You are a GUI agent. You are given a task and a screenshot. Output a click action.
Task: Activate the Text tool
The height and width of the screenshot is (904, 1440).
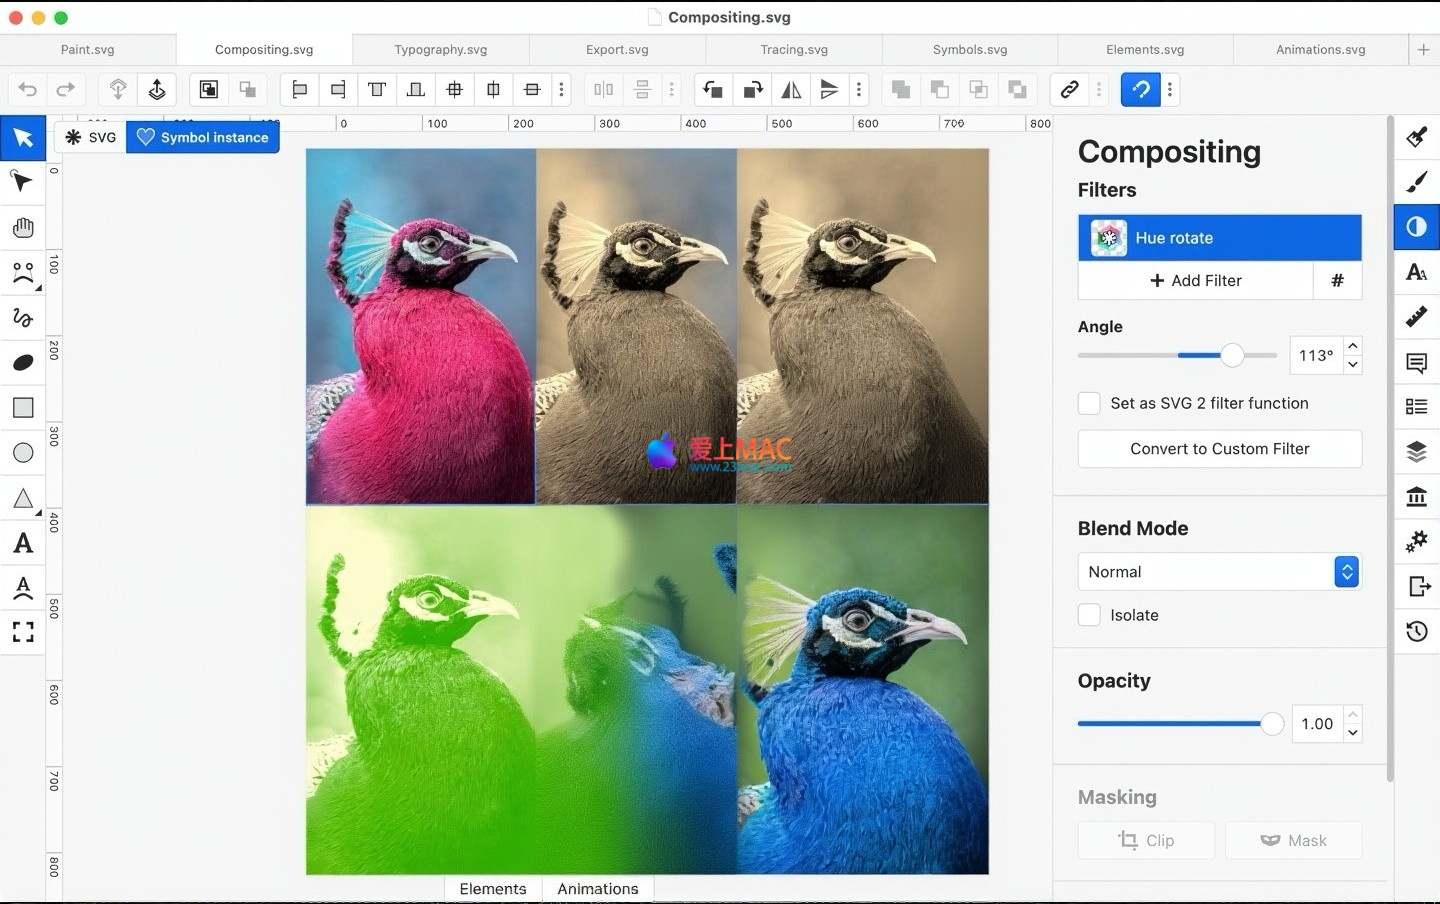(23, 543)
